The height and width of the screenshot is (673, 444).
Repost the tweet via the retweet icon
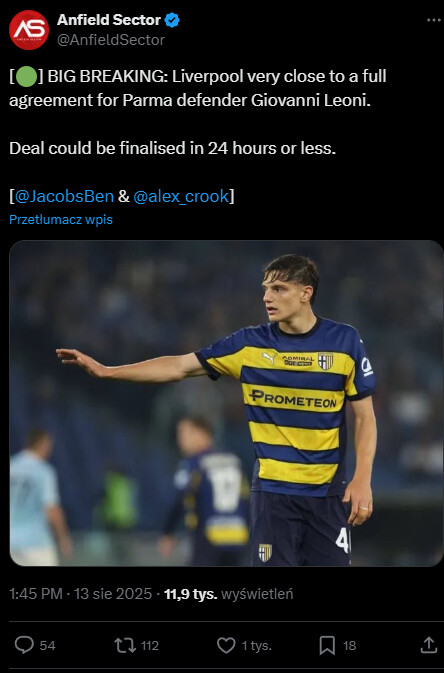125,645
